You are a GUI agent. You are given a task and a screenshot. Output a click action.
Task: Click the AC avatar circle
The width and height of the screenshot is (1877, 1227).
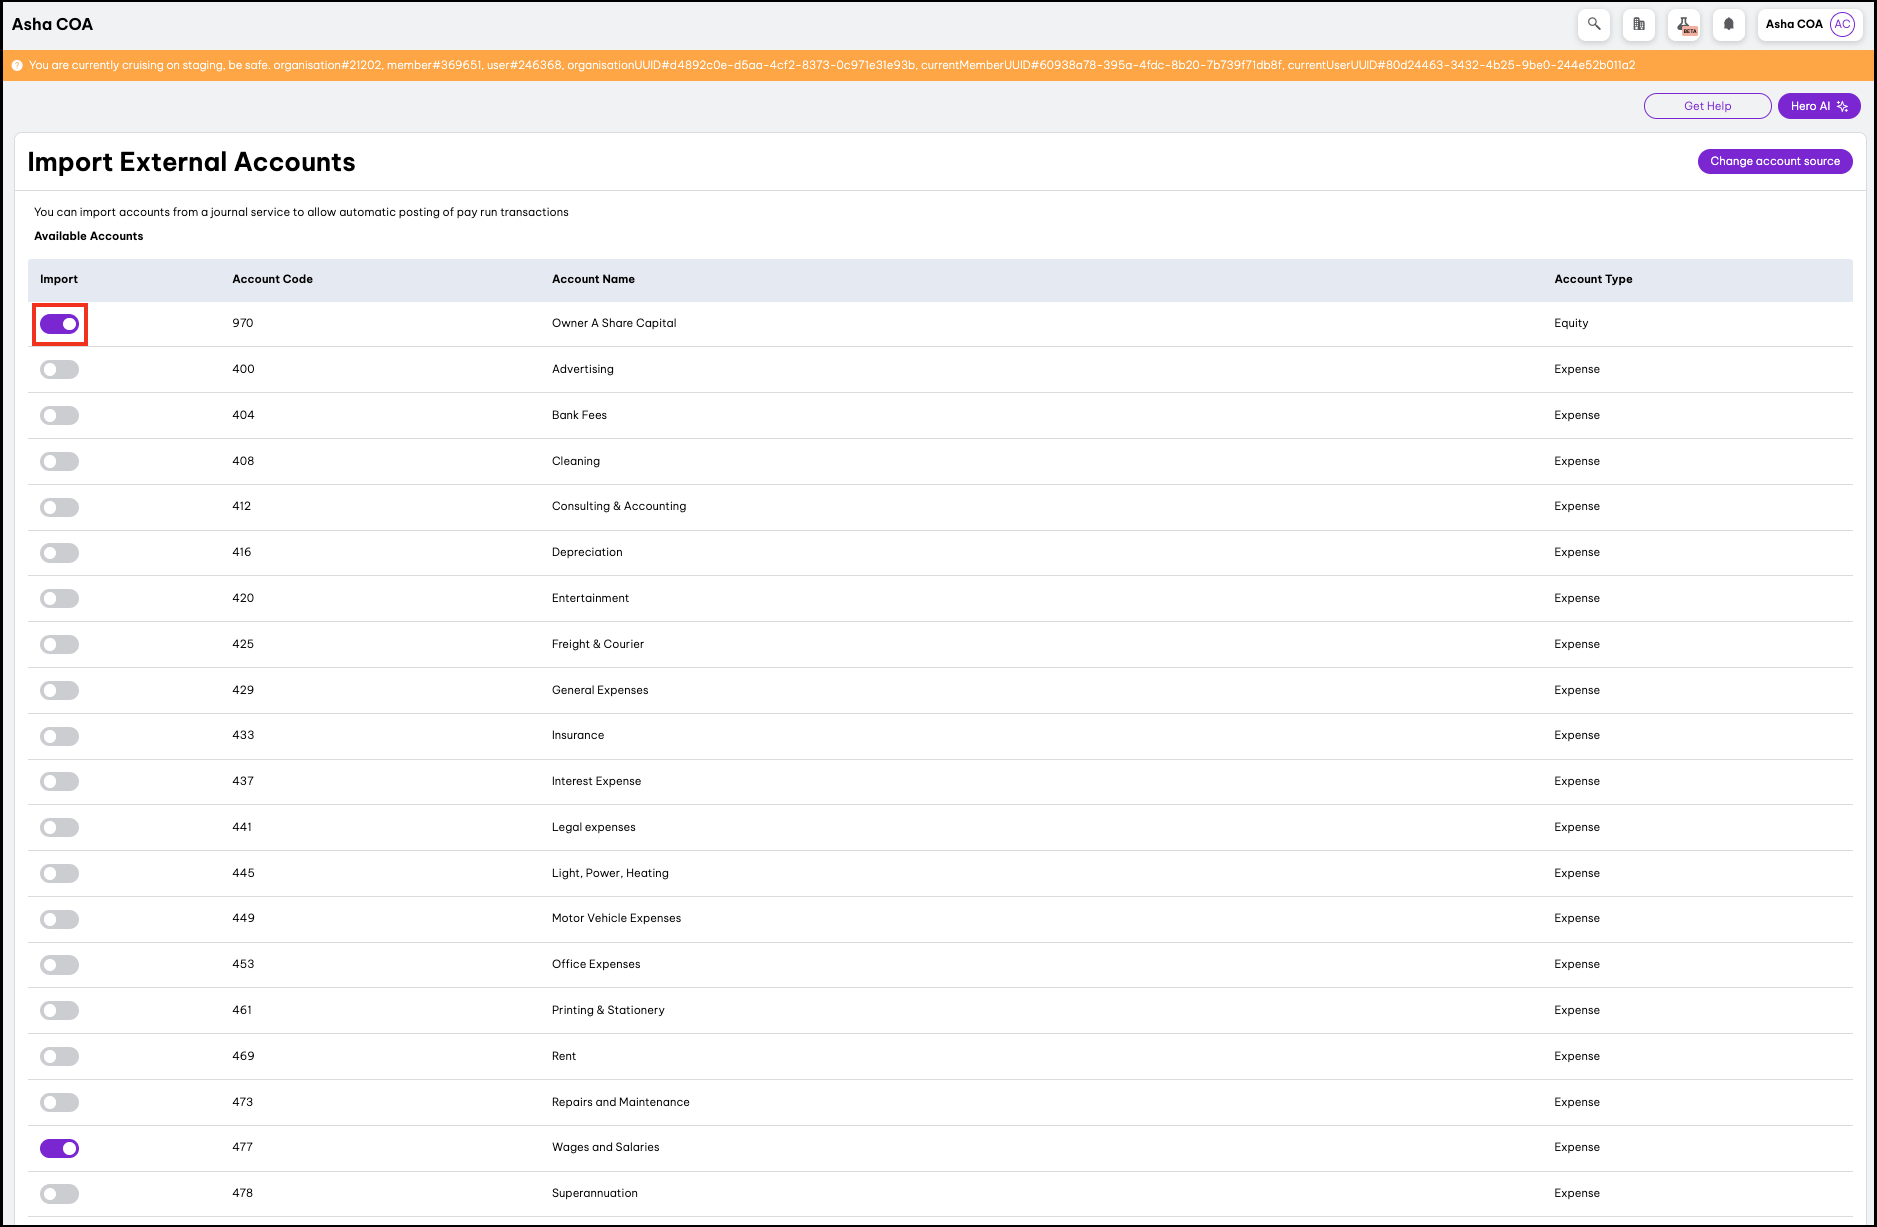1842,24
